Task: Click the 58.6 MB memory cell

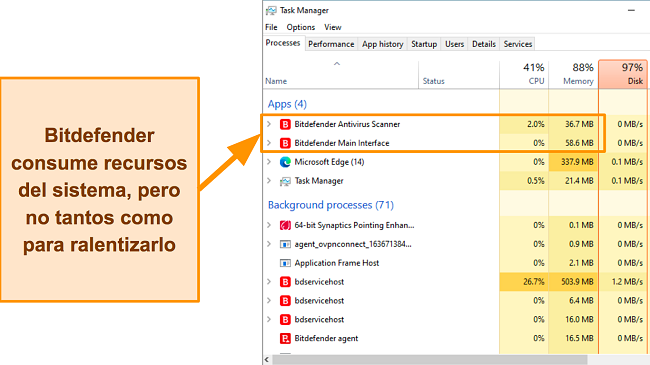Action: (574, 143)
